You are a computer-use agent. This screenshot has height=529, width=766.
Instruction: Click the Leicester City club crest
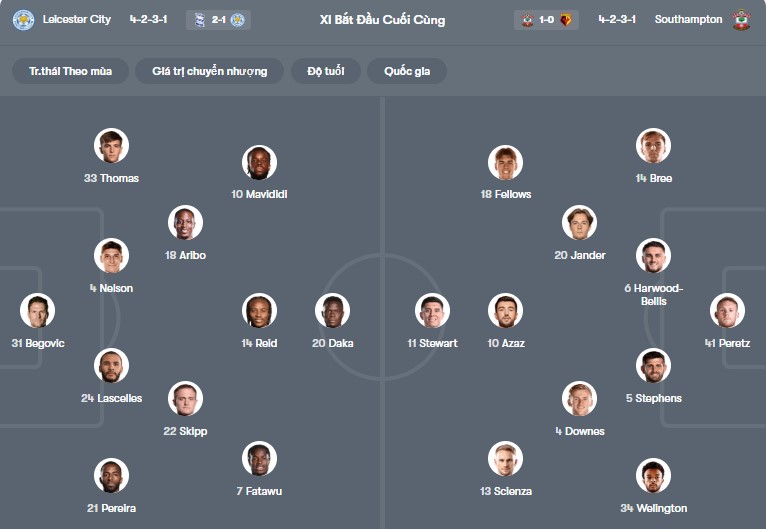[23, 20]
